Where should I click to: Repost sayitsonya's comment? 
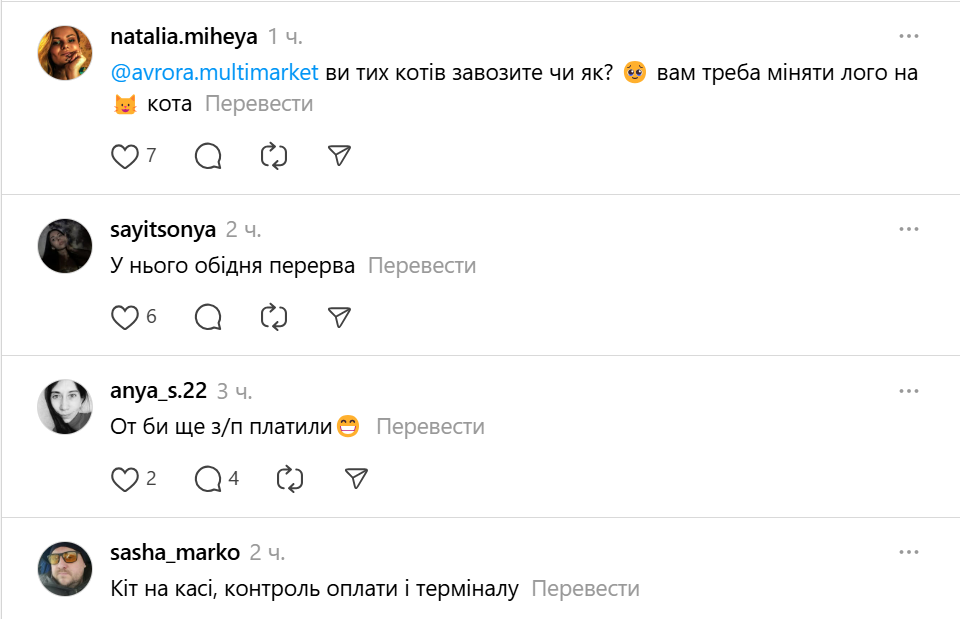pos(274,317)
